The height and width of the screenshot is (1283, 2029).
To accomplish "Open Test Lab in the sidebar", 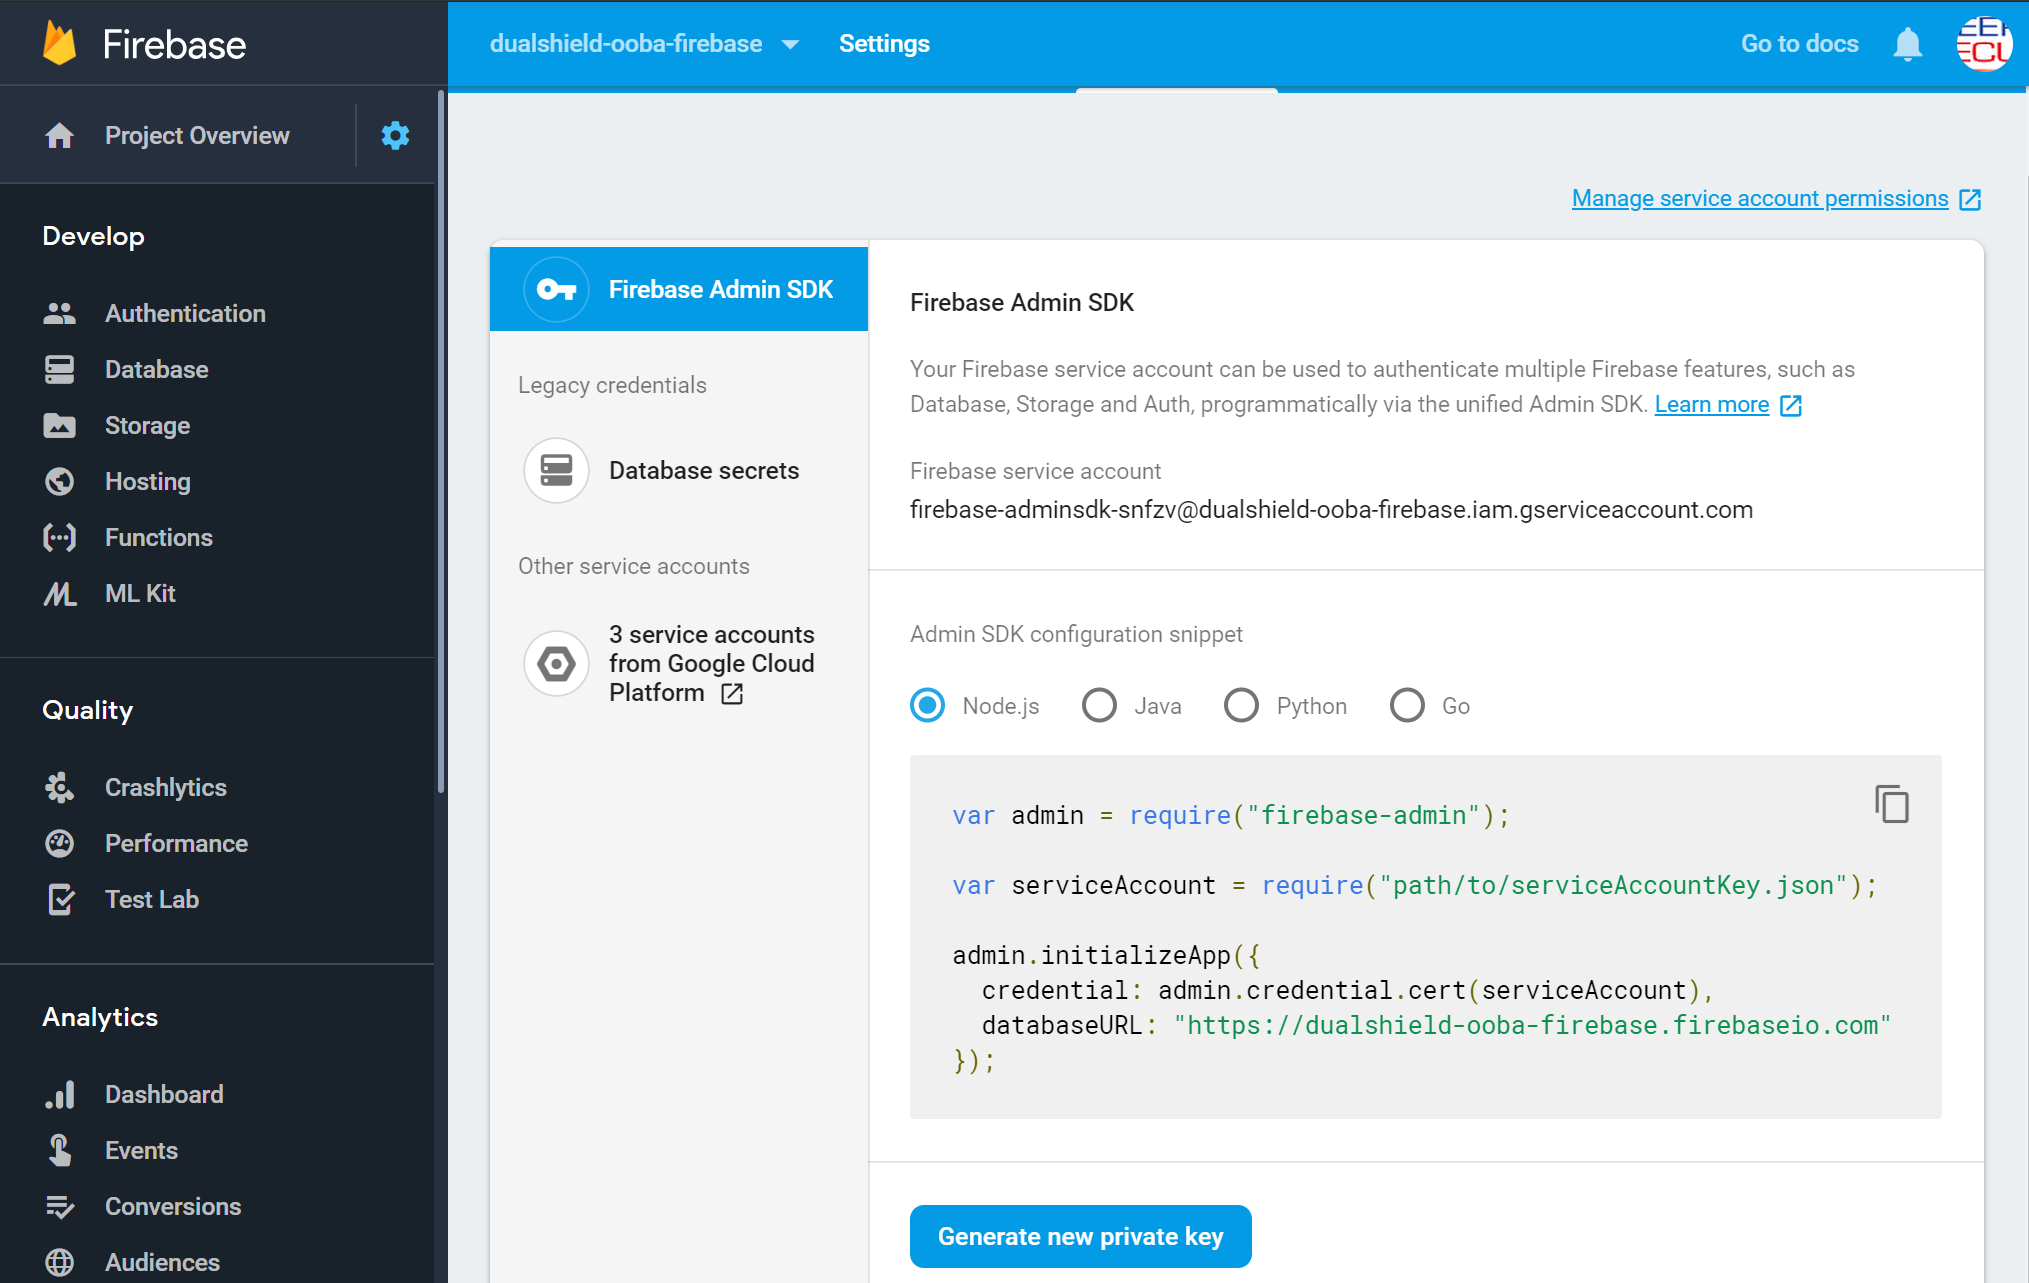I will click(x=151, y=899).
